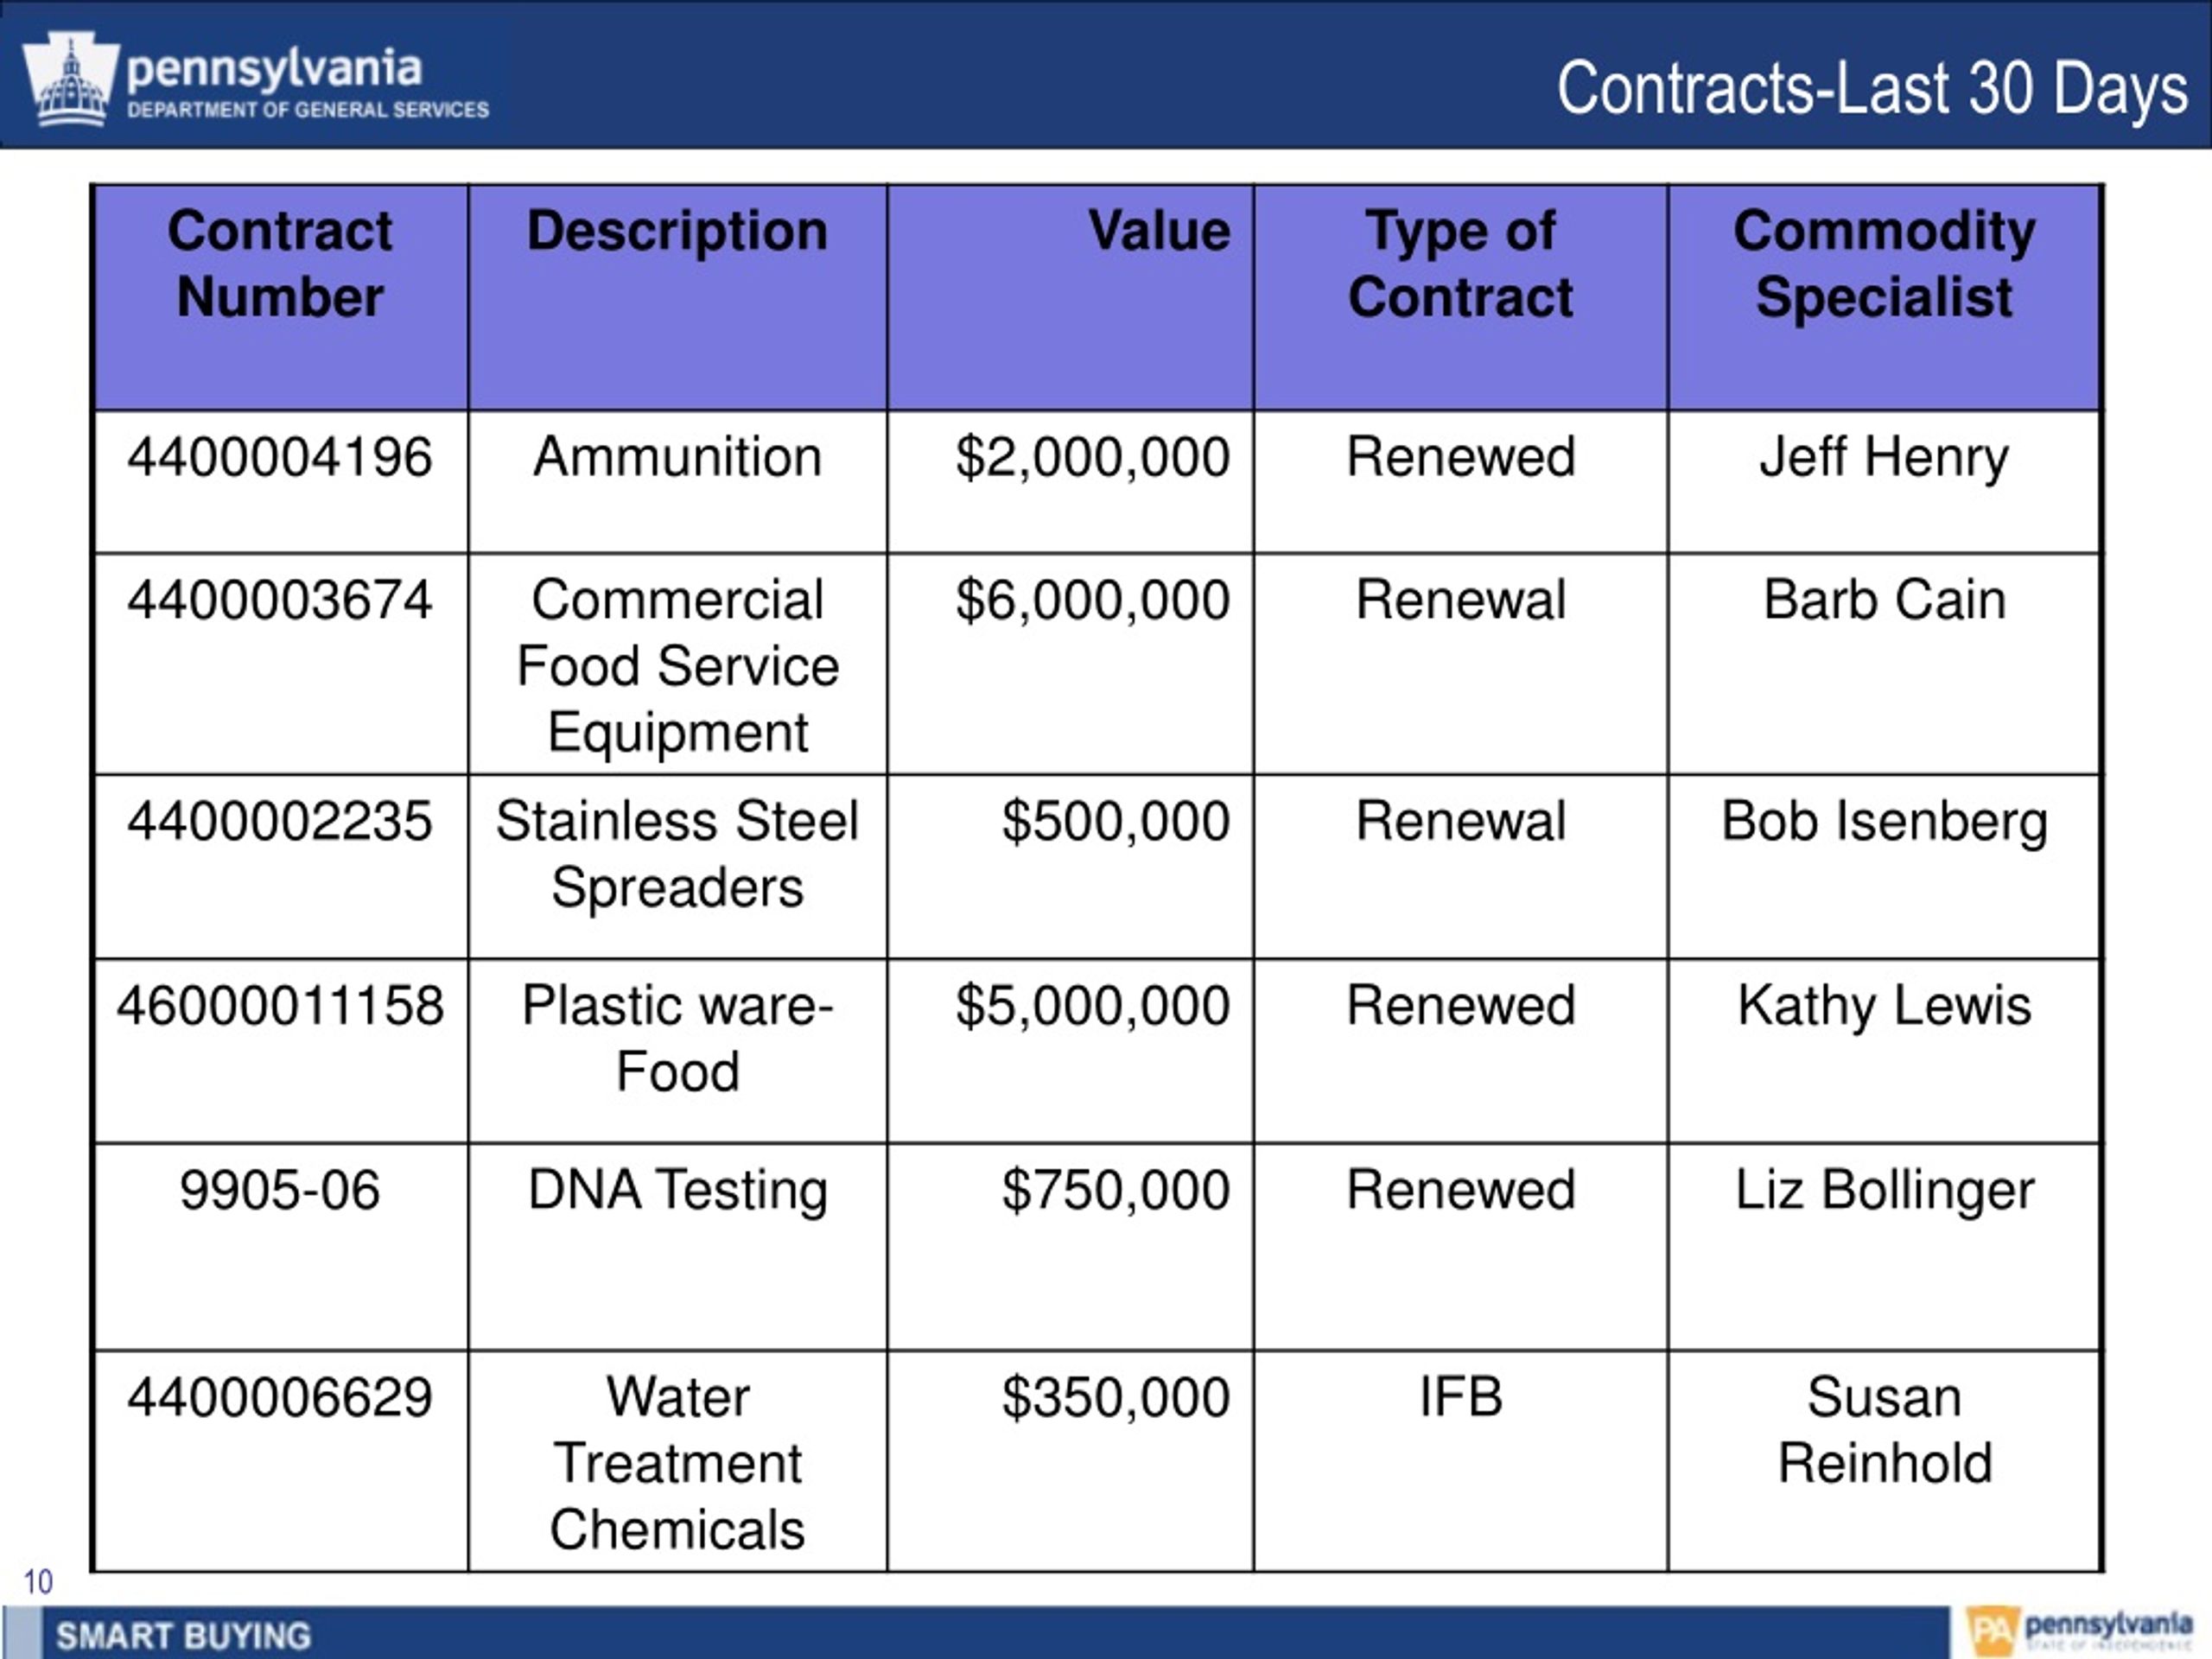Click the IFB contract type cell

click(x=1460, y=1461)
